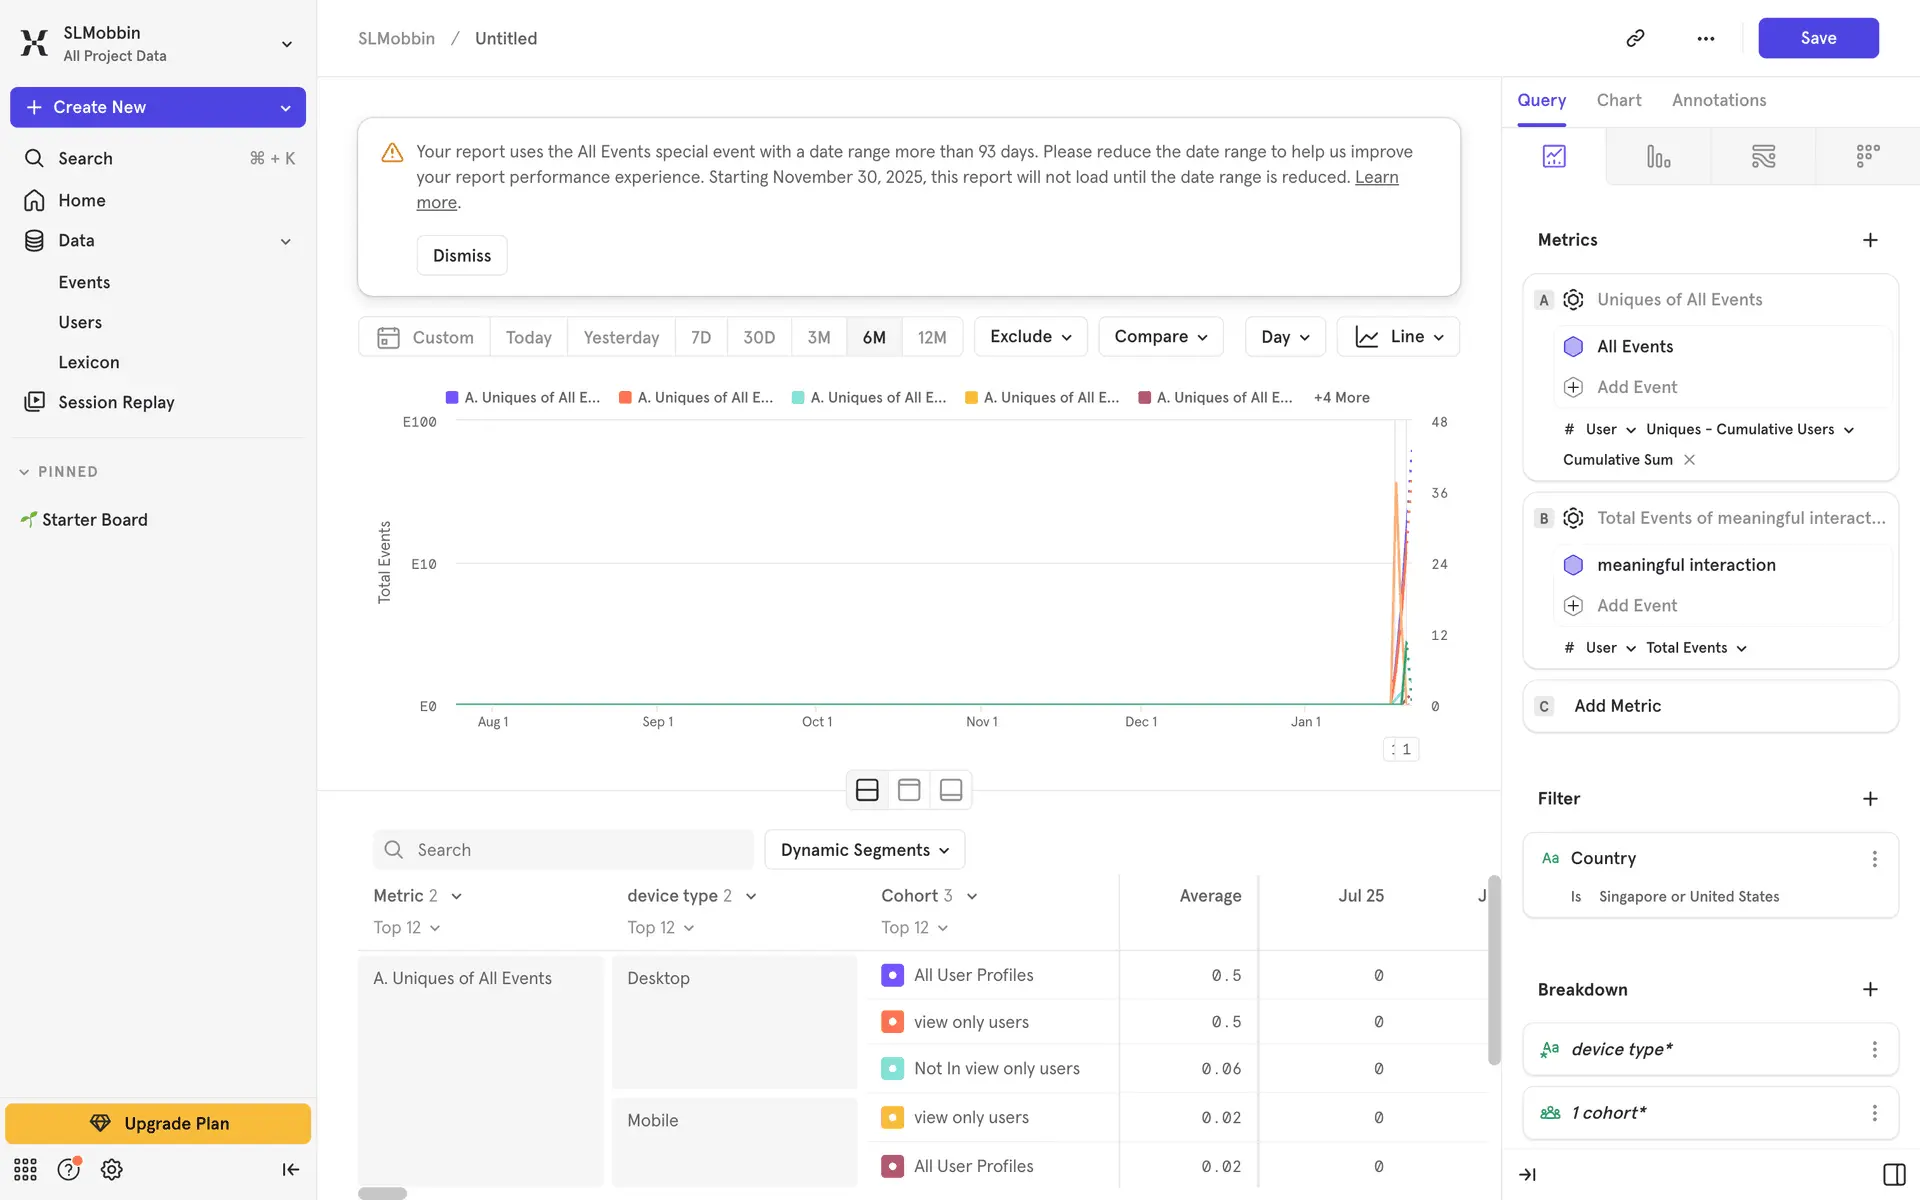Viewport: 1920px width, 1200px height.
Task: Open the Day granularity dropdown
Action: click(1284, 337)
